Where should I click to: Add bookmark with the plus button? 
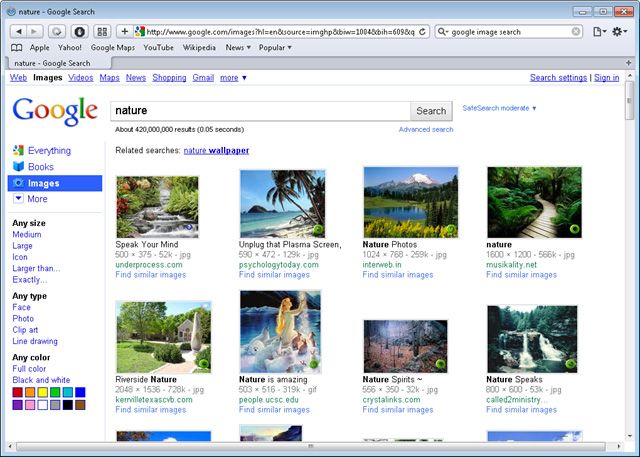[x=124, y=31]
